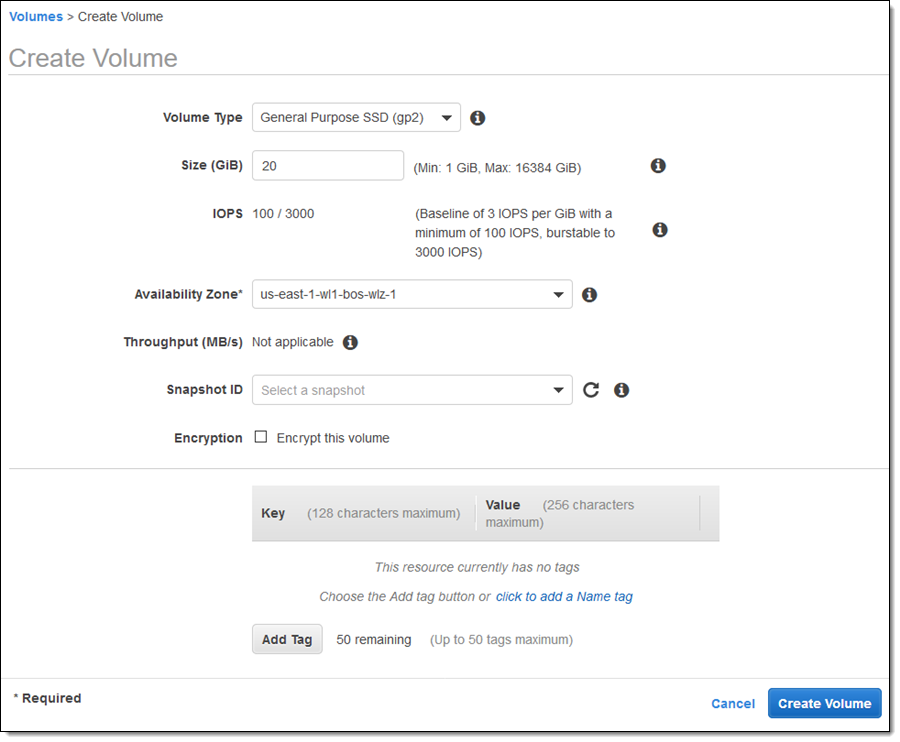Image resolution: width=900 pixels, height=742 pixels.
Task: Refresh the Snapshot ID list
Action: [x=591, y=390]
